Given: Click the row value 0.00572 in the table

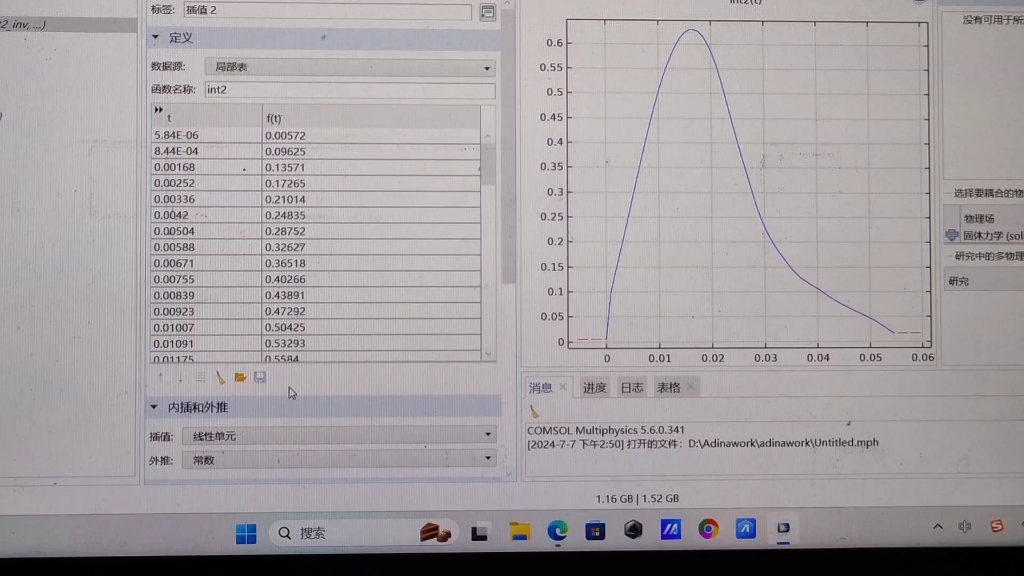Looking at the screenshot, I should click(286, 135).
